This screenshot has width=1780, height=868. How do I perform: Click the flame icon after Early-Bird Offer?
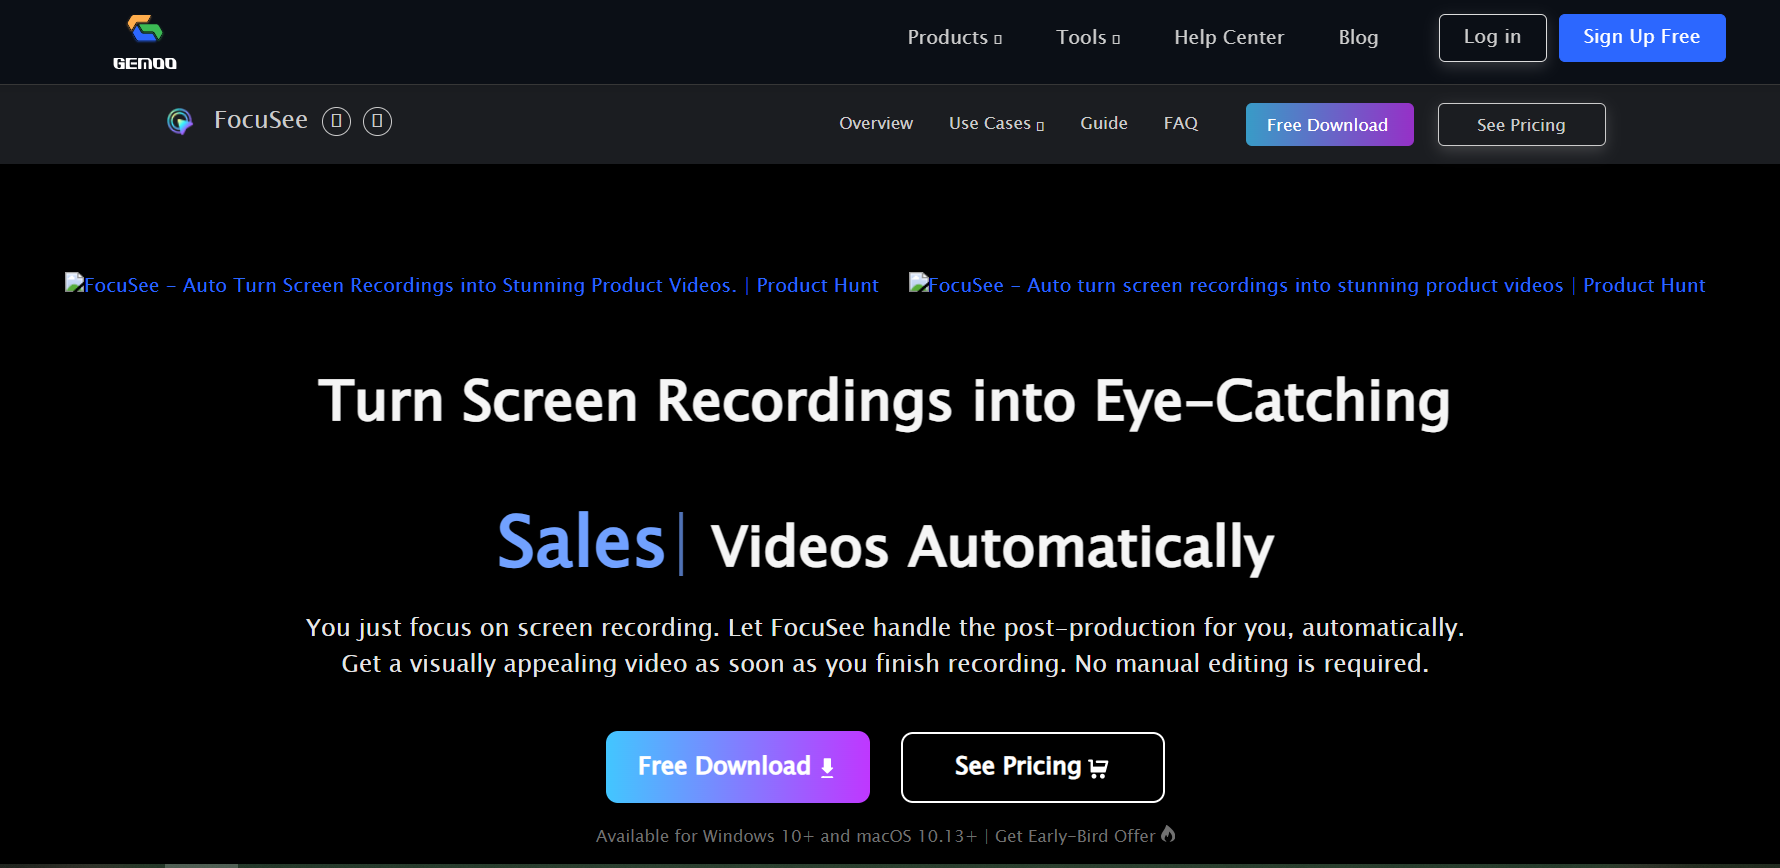coord(1168,834)
